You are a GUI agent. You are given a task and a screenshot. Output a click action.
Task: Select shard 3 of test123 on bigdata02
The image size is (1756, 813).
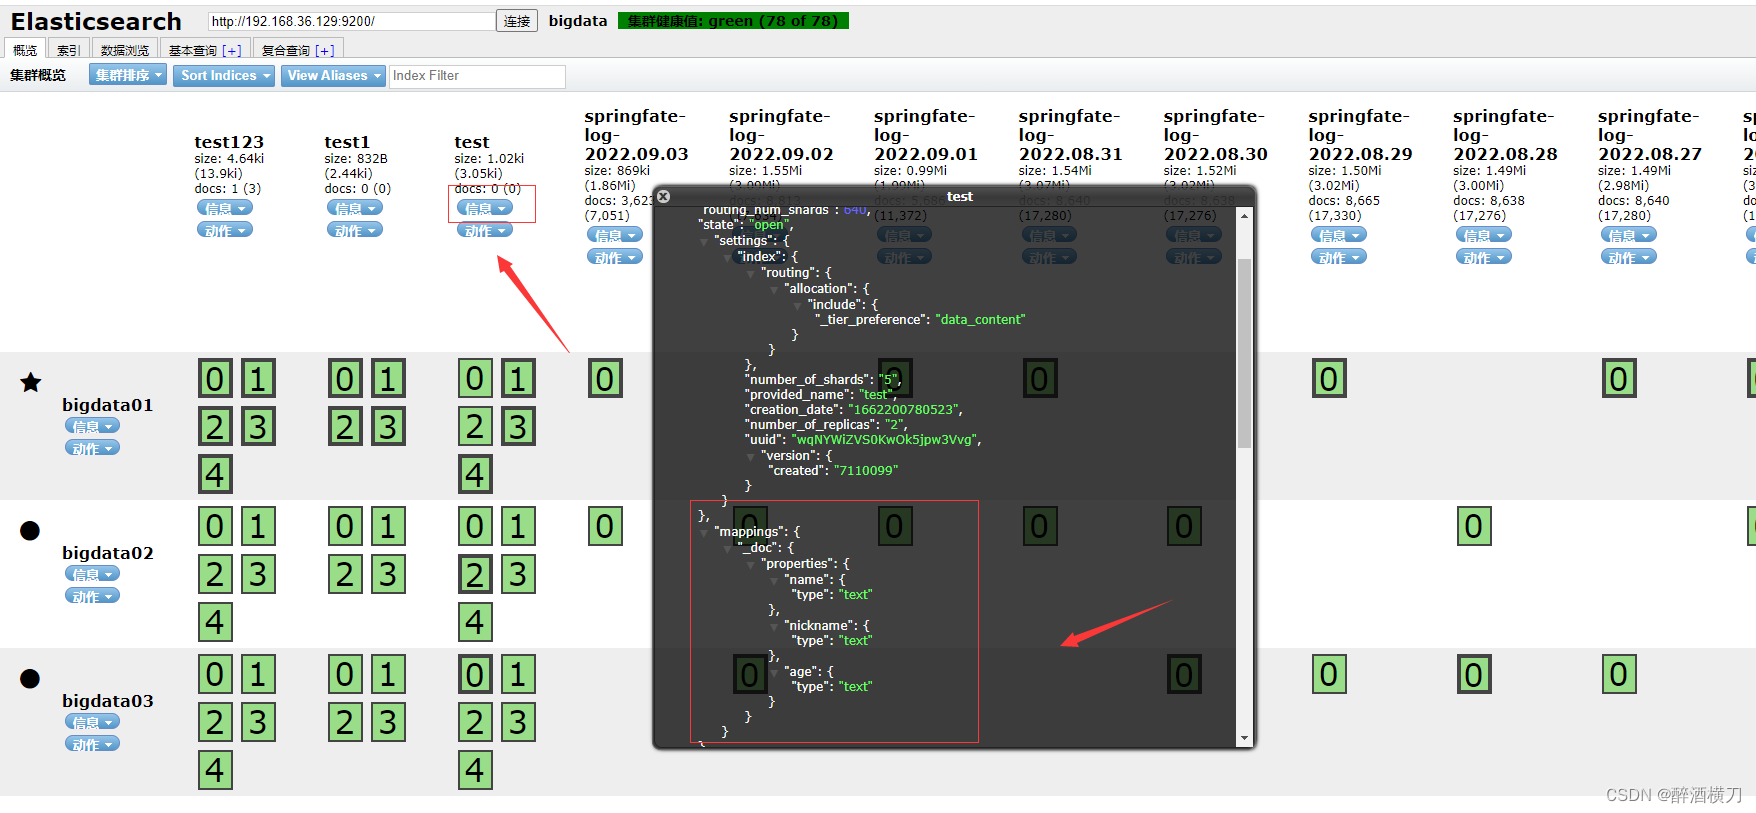click(258, 574)
